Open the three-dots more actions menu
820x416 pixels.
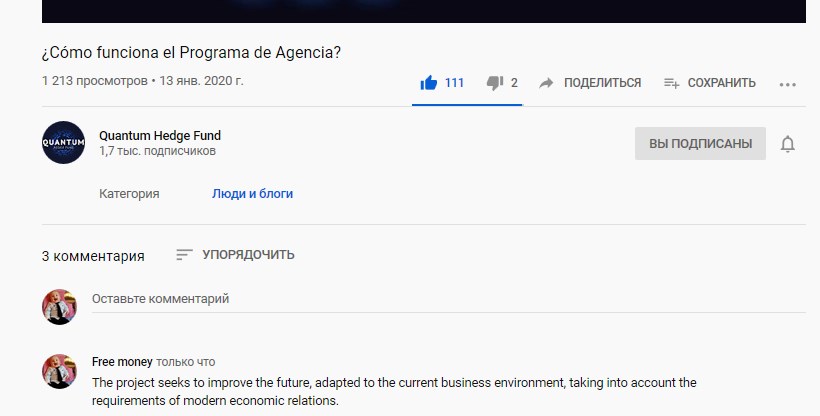[x=788, y=84]
